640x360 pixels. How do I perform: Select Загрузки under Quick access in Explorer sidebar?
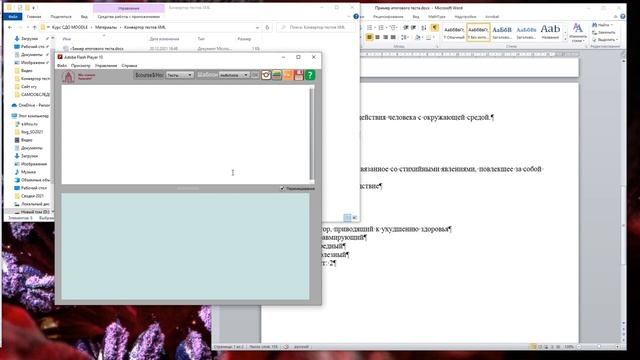tap(29, 39)
